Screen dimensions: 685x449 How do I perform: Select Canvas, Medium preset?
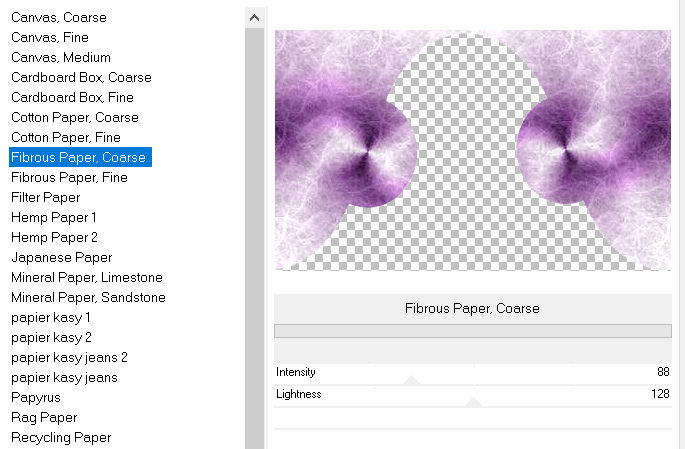(x=60, y=57)
